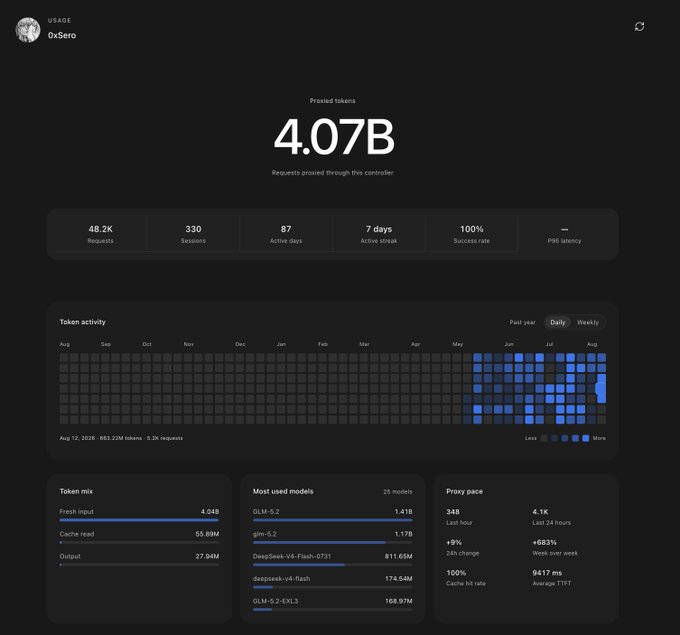The height and width of the screenshot is (635, 680).
Task: Click the 25 models count link
Action: pos(398,491)
